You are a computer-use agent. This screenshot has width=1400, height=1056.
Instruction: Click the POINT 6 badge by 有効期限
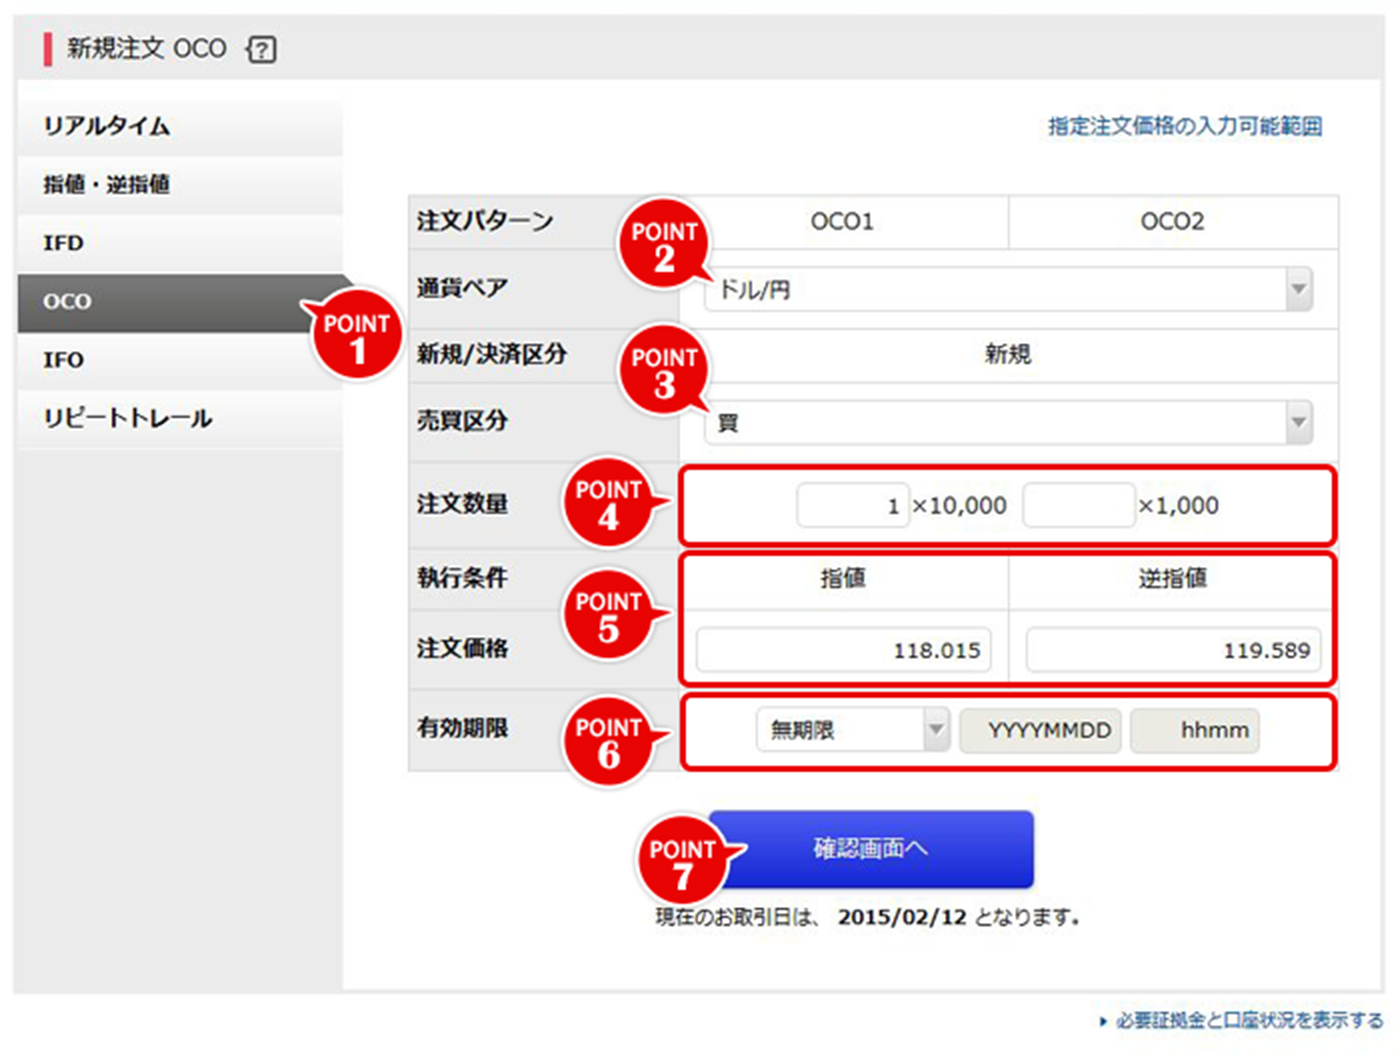click(608, 741)
